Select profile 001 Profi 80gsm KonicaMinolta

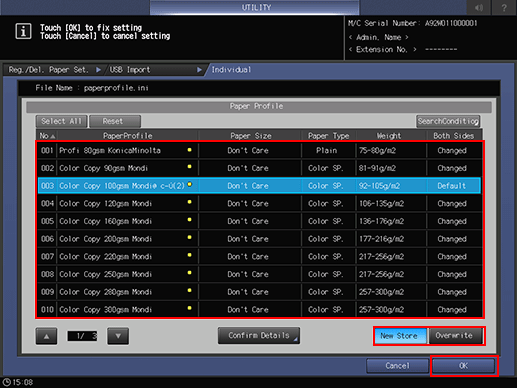click(x=259, y=150)
